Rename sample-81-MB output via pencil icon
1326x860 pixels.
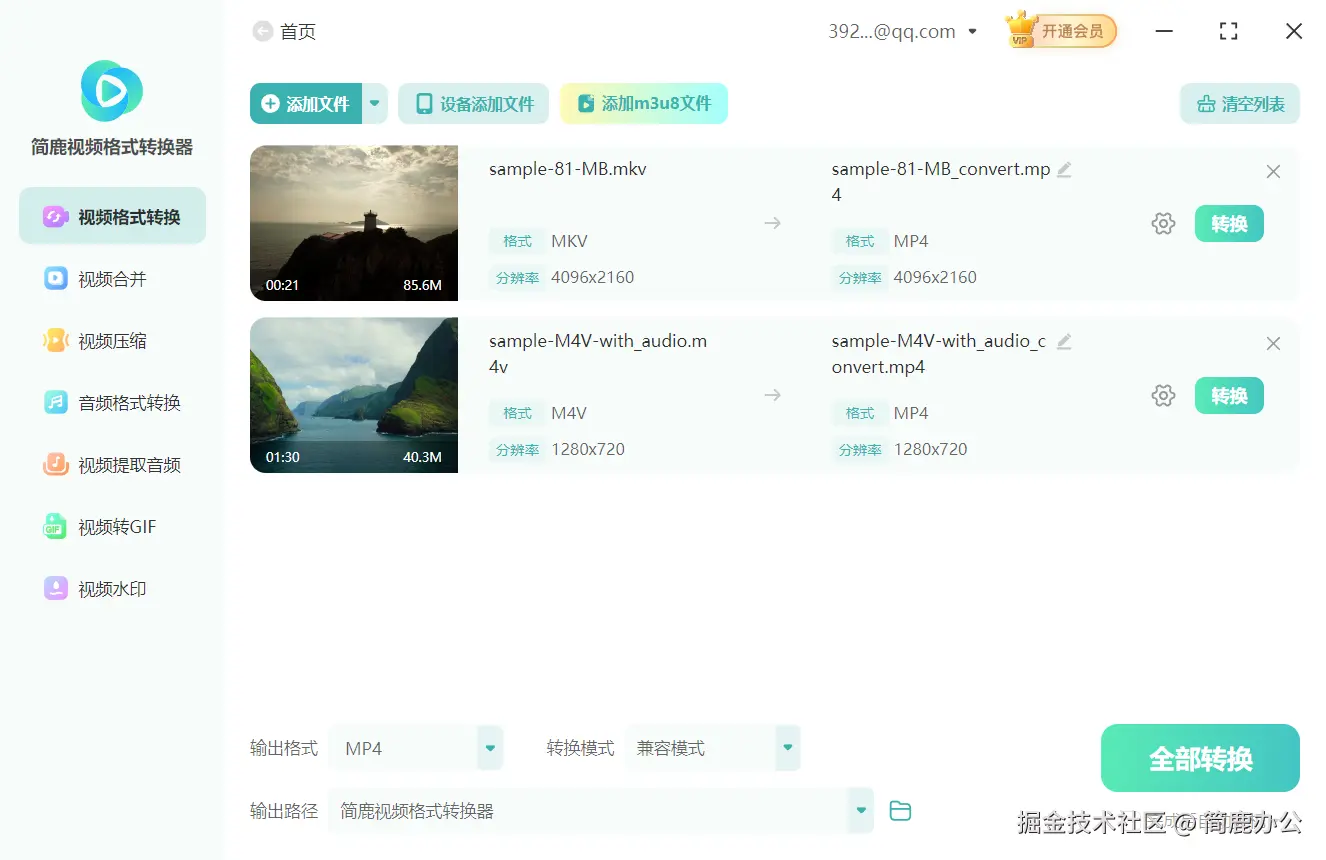coord(1064,169)
